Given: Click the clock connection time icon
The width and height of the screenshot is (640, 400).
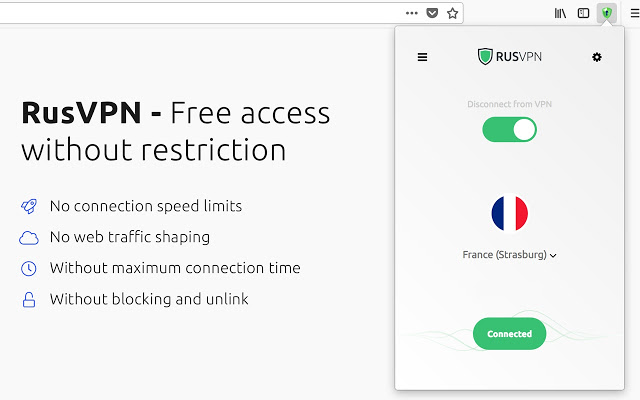Looking at the screenshot, I should tap(29, 269).
